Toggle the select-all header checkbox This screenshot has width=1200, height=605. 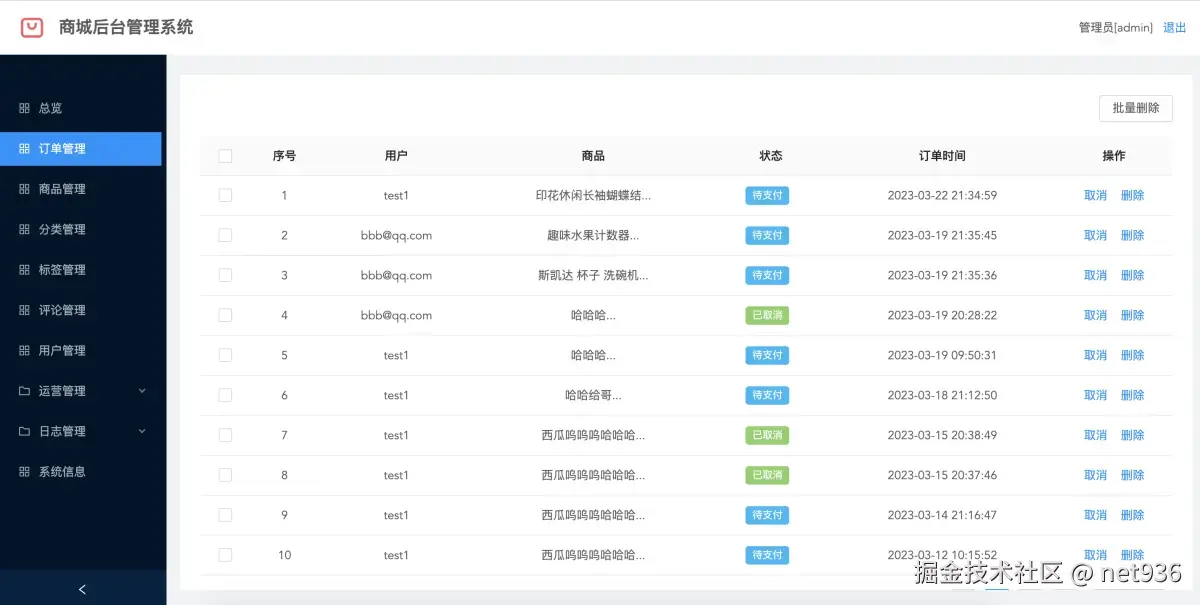point(225,156)
